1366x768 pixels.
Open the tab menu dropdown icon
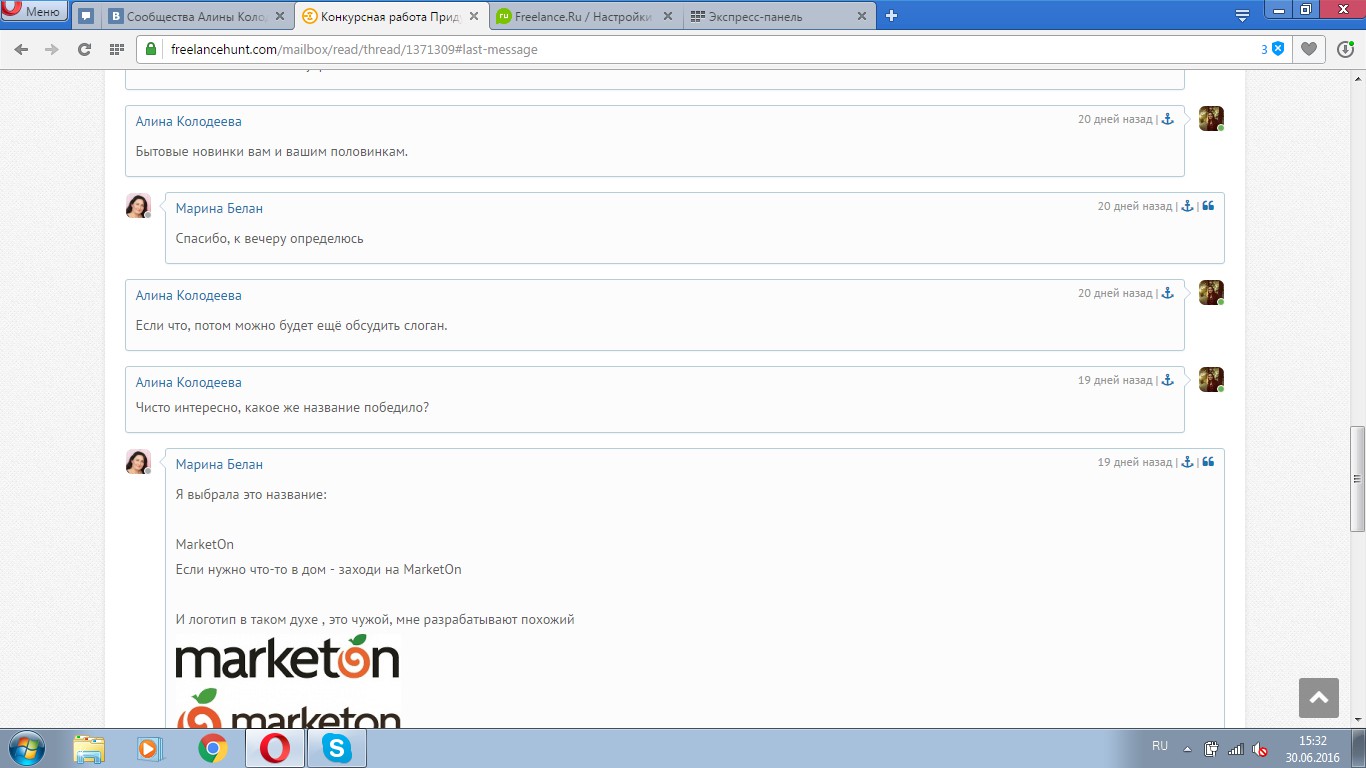coord(1242,15)
